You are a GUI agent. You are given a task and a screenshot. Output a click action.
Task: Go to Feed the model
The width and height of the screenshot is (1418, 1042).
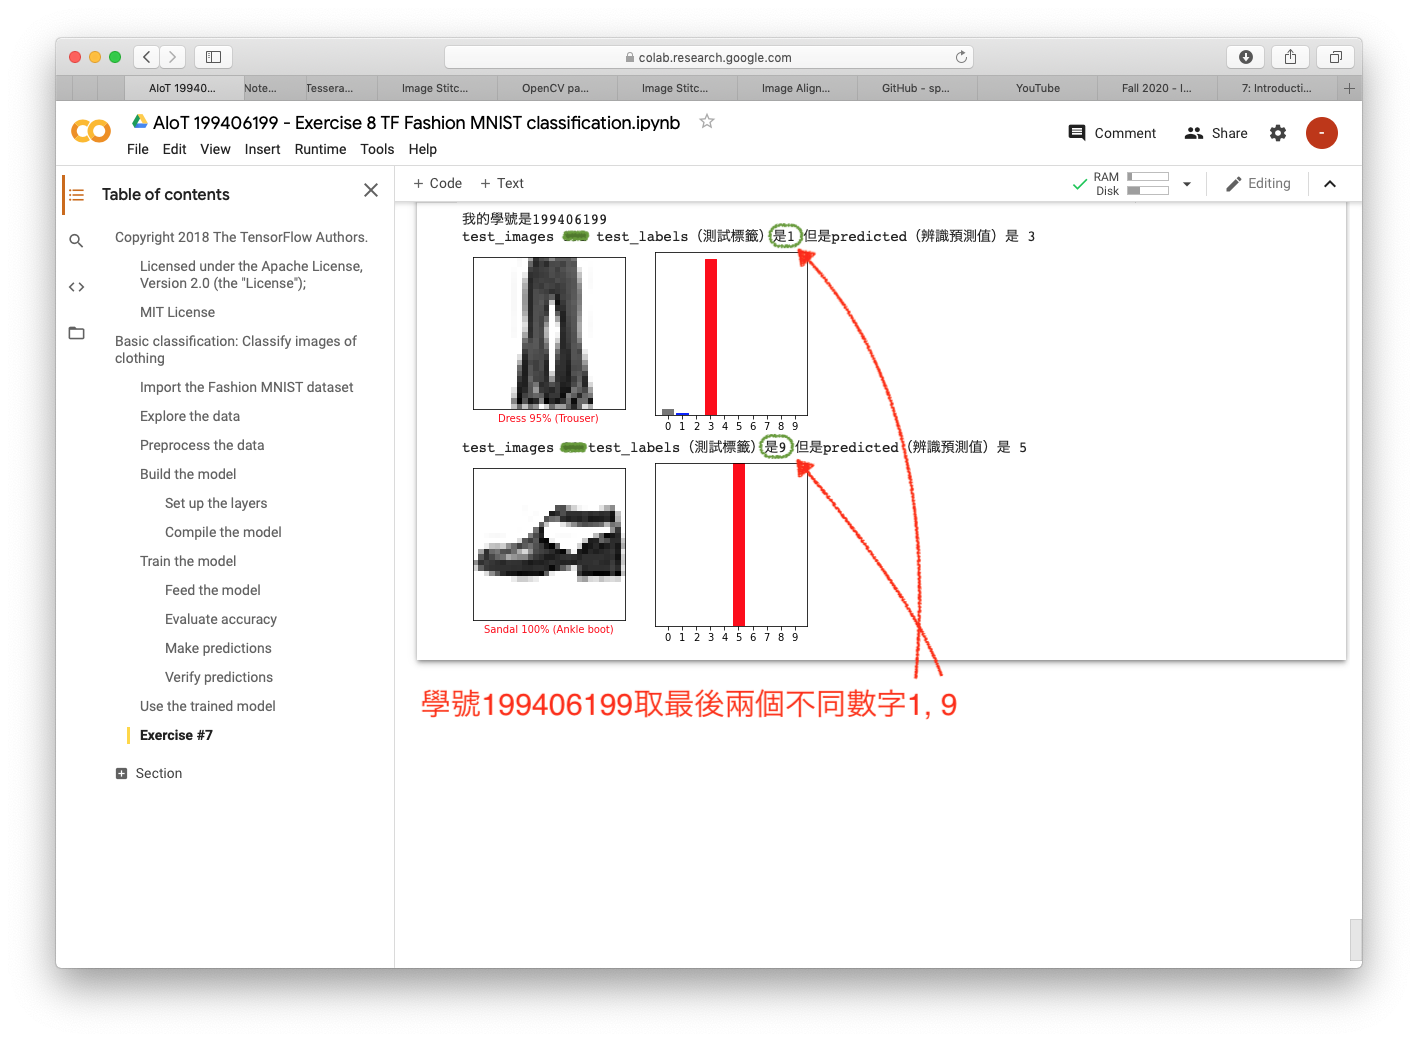(213, 590)
